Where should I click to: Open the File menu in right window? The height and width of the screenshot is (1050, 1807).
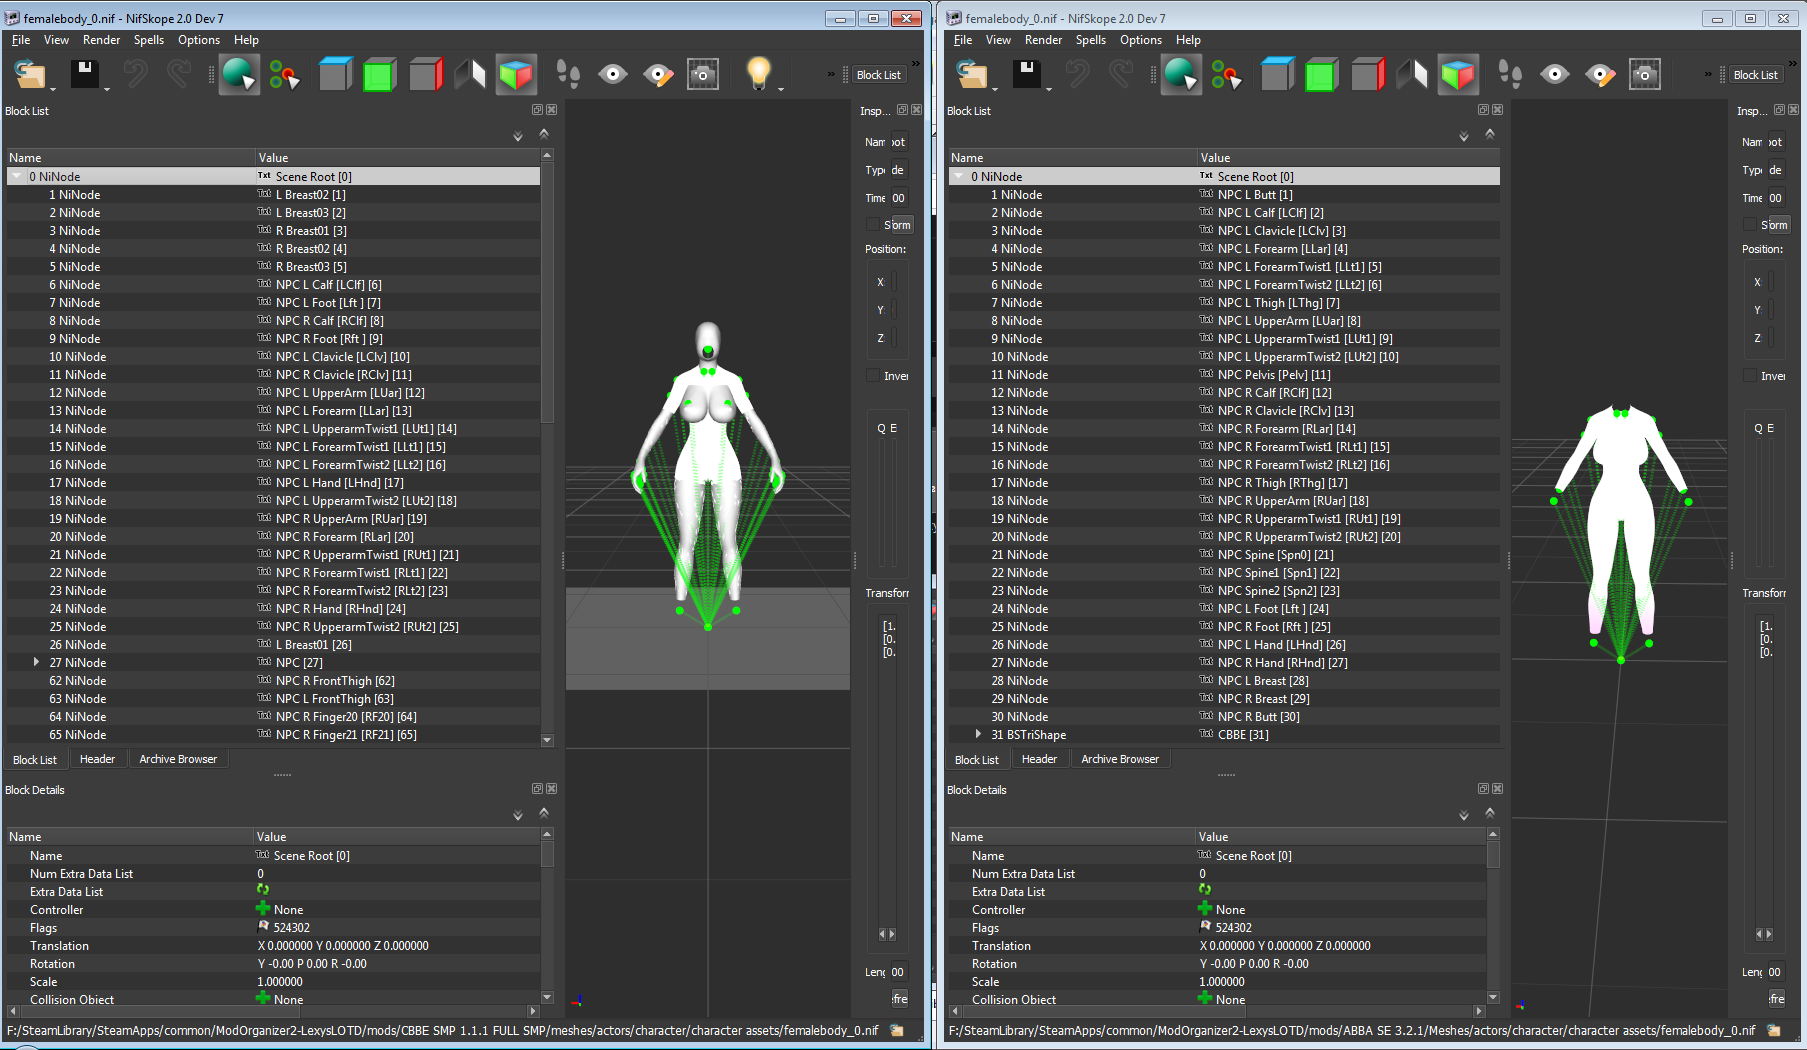coord(963,40)
